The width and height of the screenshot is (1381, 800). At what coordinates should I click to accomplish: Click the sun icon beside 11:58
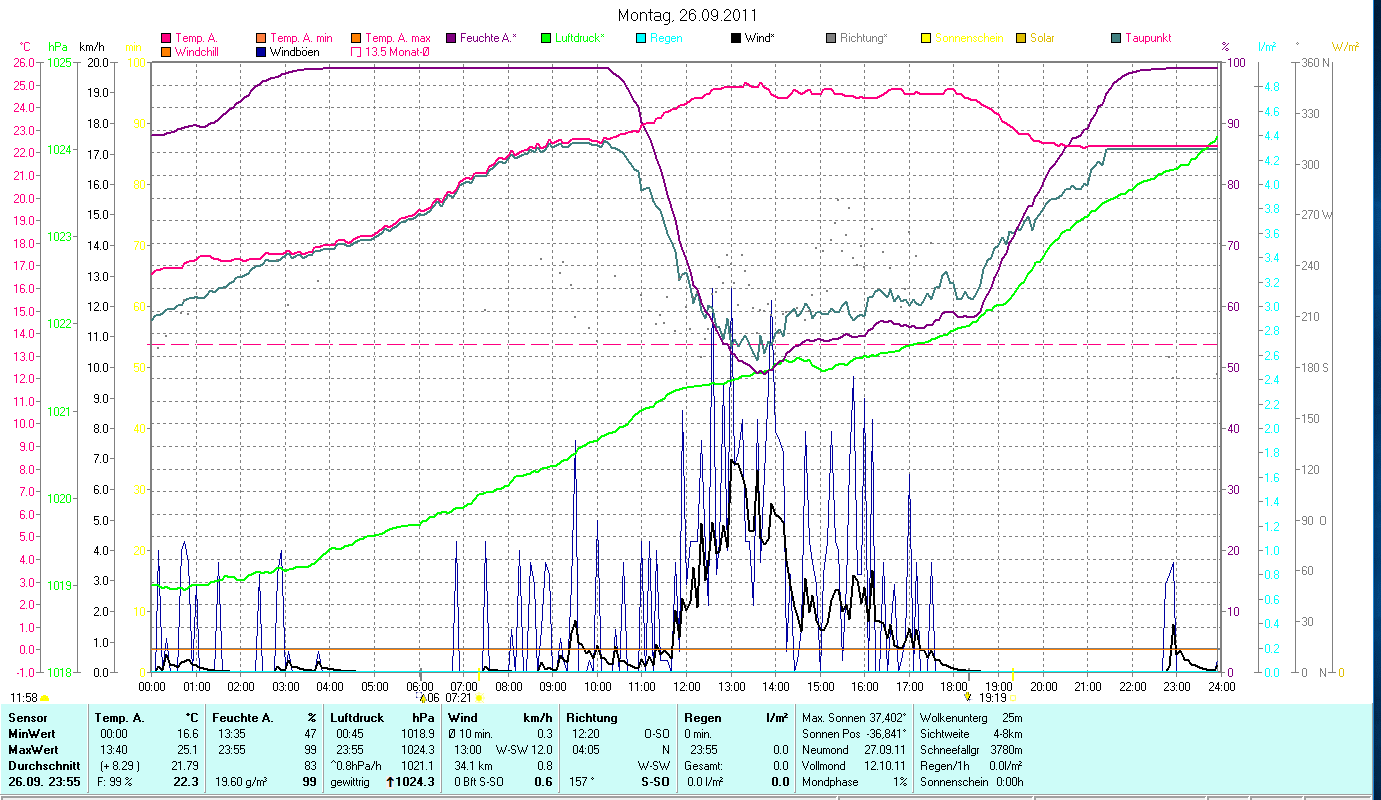[x=45, y=697]
